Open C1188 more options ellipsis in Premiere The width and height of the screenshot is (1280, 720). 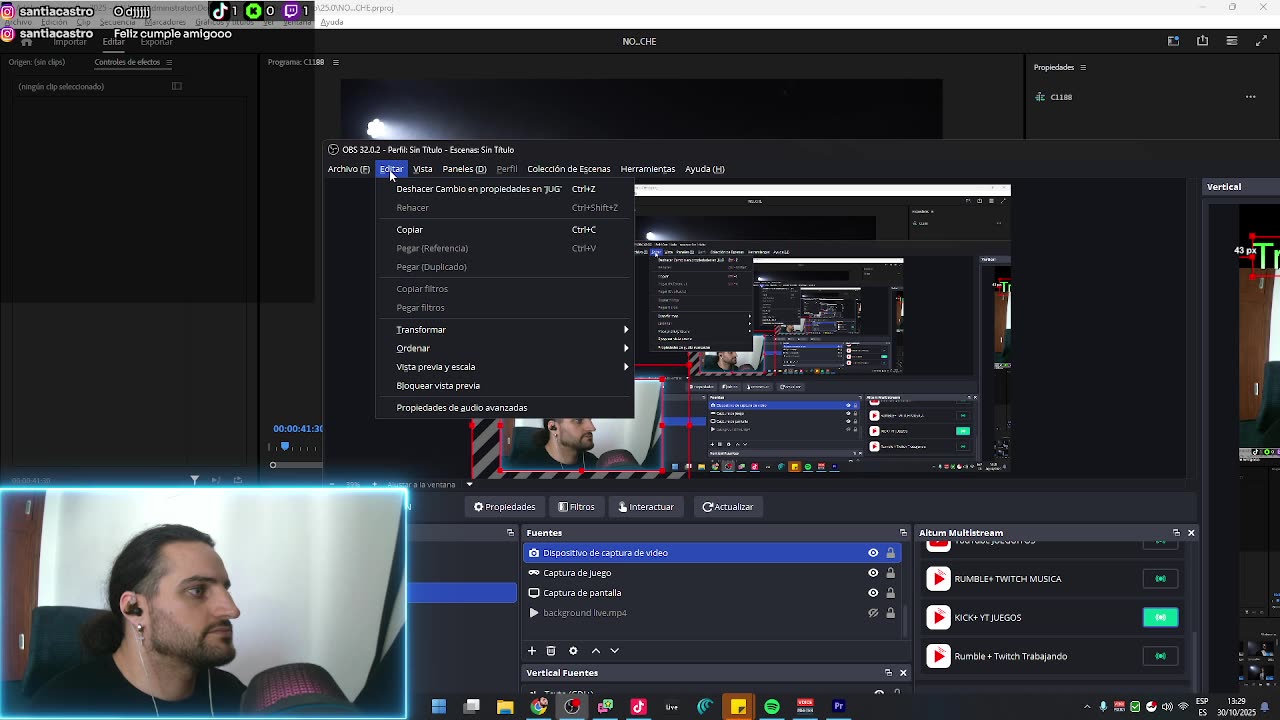coord(1250,97)
